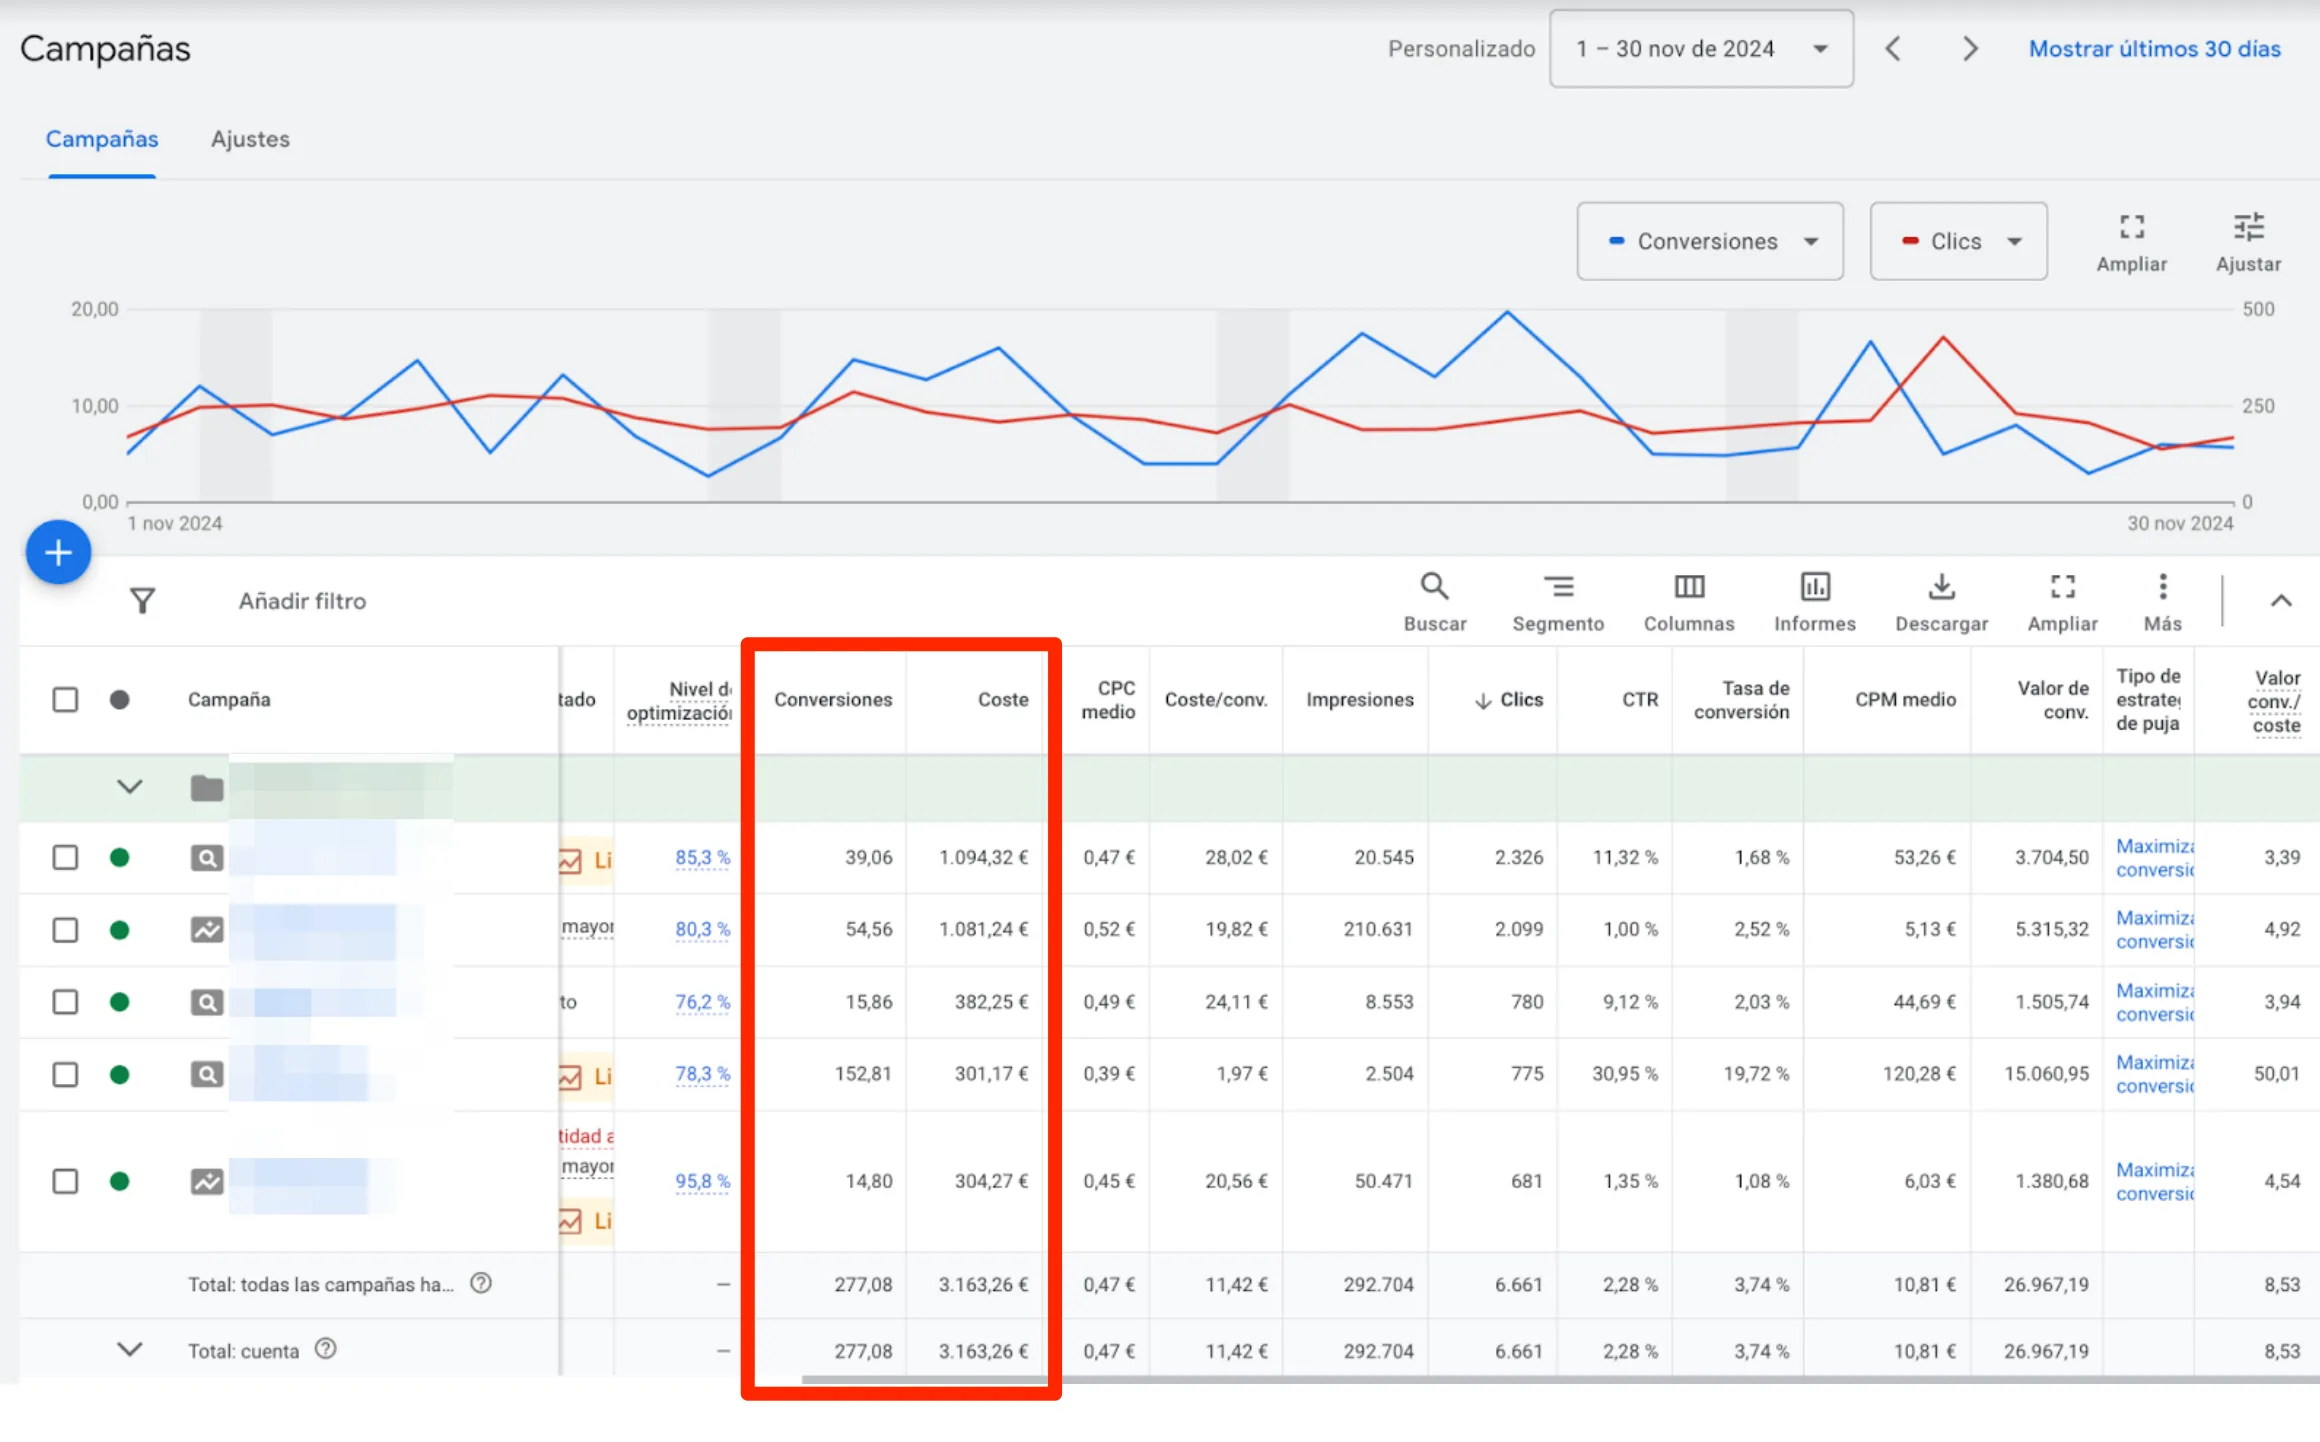Click the filter funnel icon
Viewport: 2320px width, 1442px height.
(x=142, y=601)
